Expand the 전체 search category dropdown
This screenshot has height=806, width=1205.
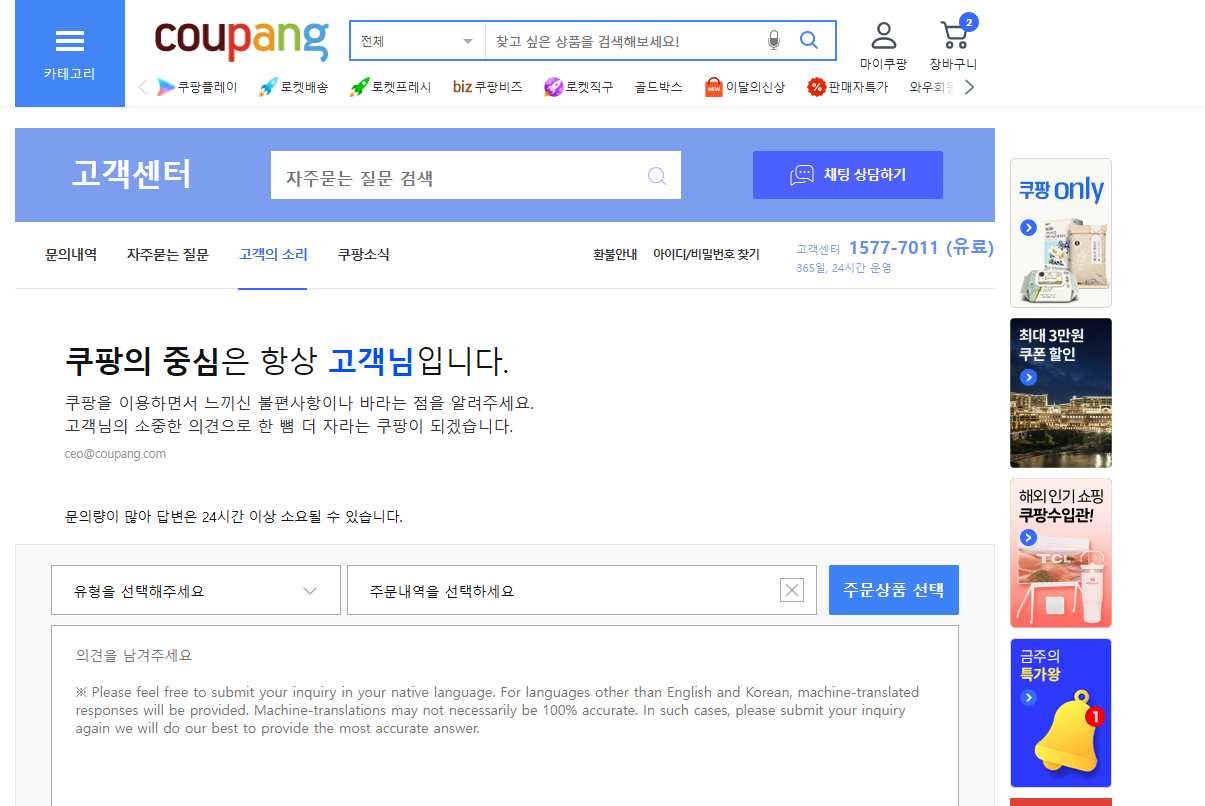418,41
